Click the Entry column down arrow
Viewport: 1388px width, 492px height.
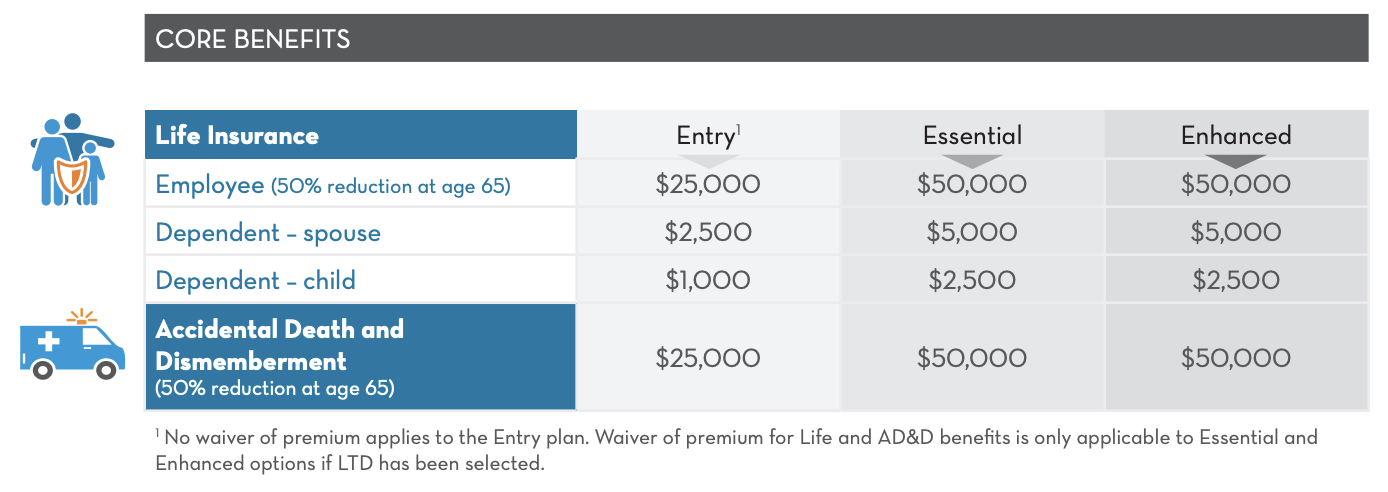tap(708, 161)
